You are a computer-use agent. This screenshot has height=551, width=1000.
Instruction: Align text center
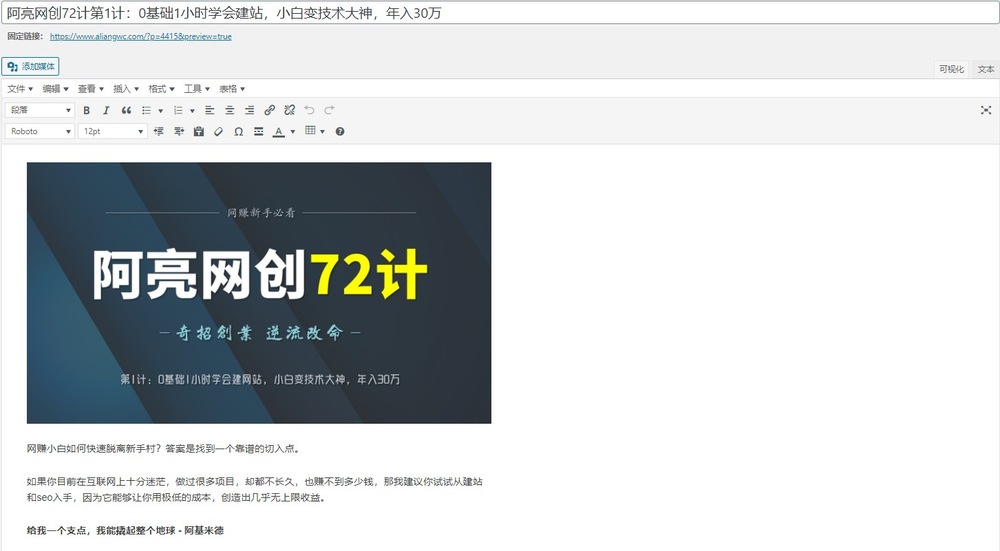(230, 110)
